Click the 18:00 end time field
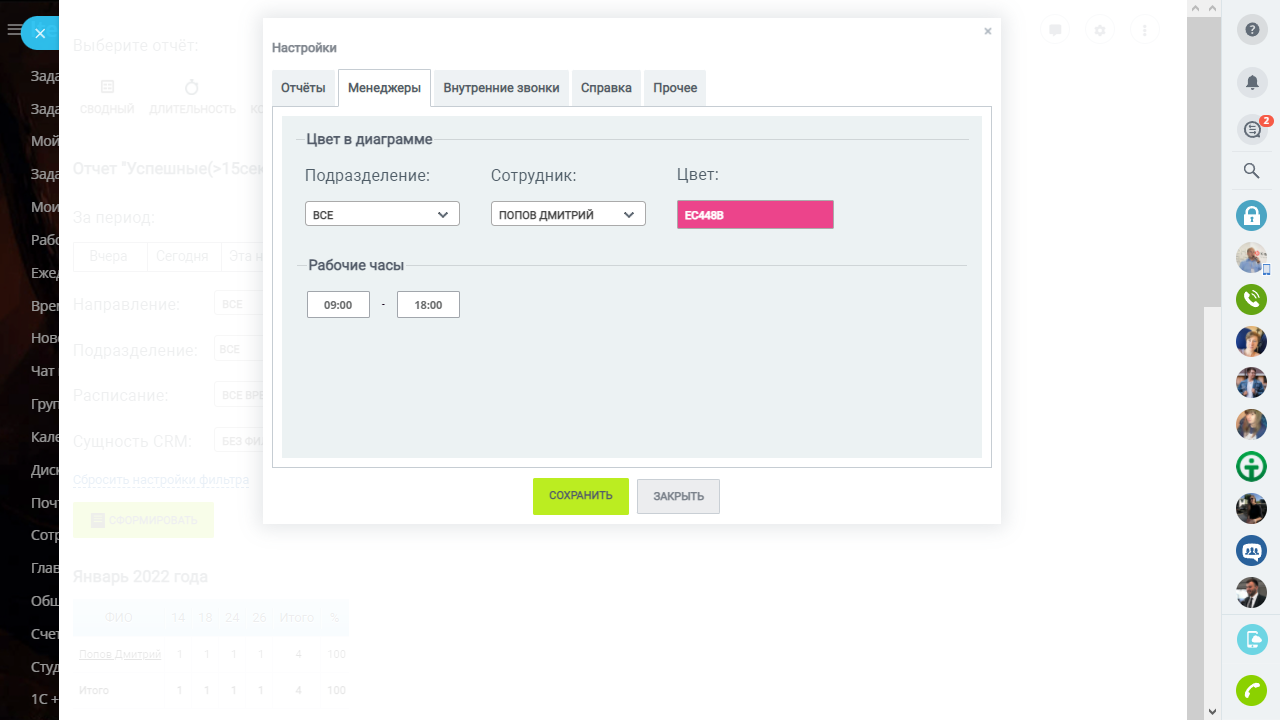The width and height of the screenshot is (1280, 720). click(x=428, y=305)
